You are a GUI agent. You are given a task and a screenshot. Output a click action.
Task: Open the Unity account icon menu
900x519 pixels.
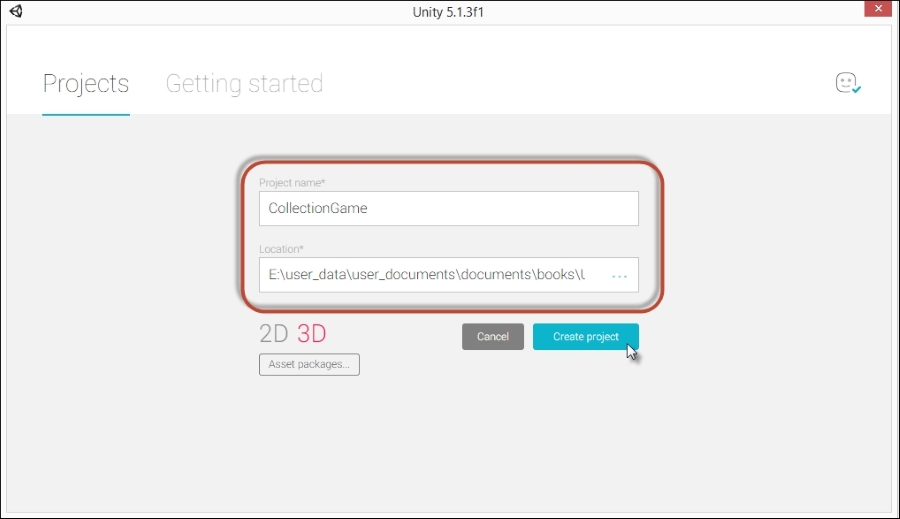pyautogui.click(x=848, y=83)
